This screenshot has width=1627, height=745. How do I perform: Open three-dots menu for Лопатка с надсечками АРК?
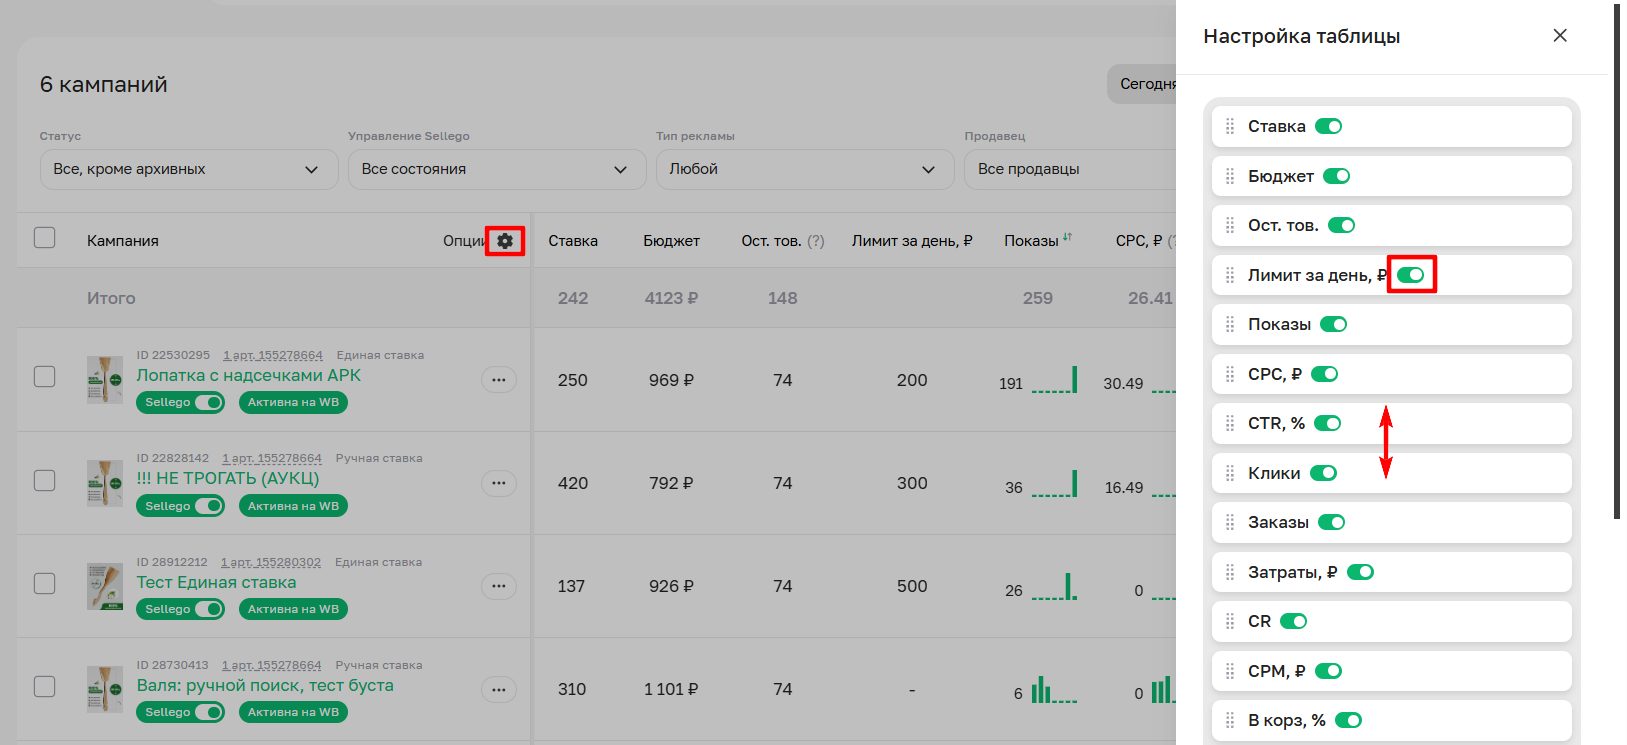tap(498, 380)
